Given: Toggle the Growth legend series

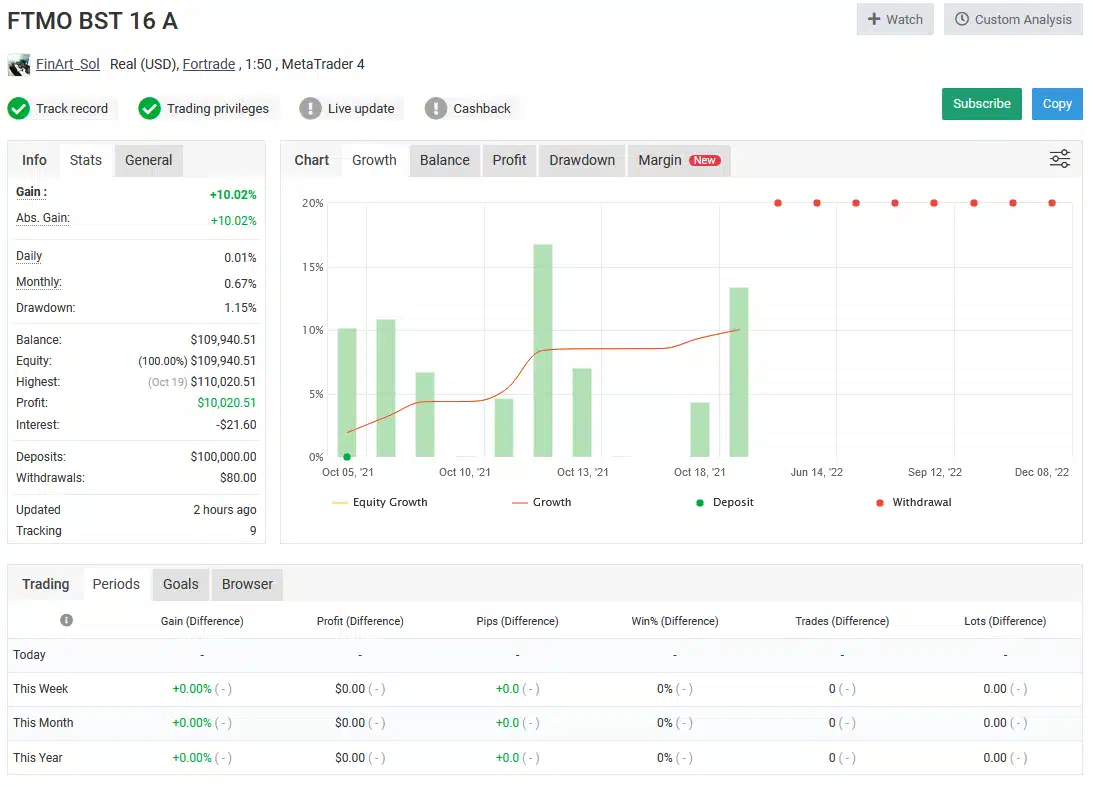Looking at the screenshot, I should (542, 502).
